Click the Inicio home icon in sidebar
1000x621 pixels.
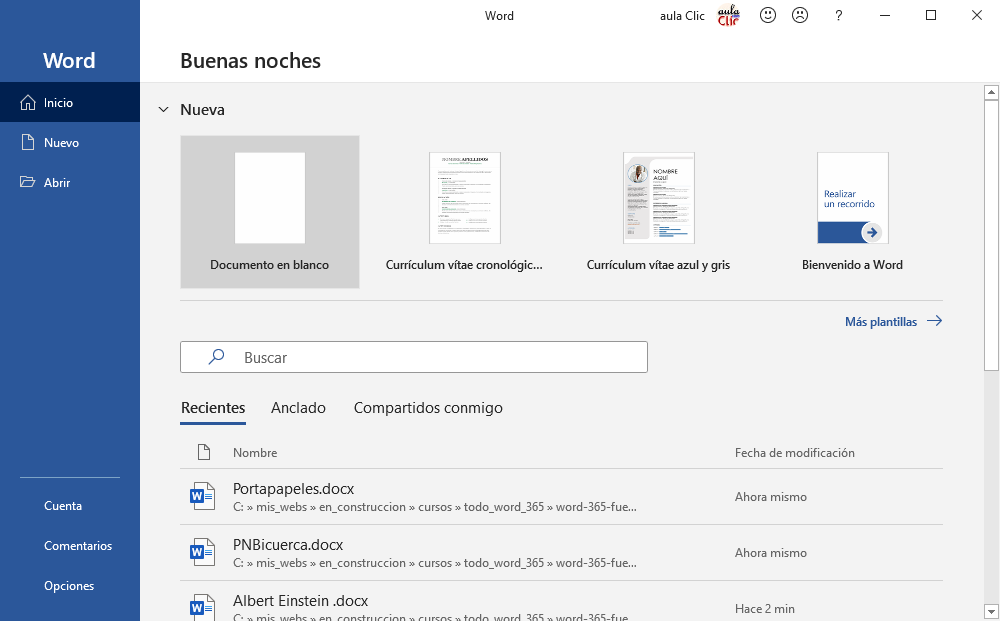(x=28, y=102)
